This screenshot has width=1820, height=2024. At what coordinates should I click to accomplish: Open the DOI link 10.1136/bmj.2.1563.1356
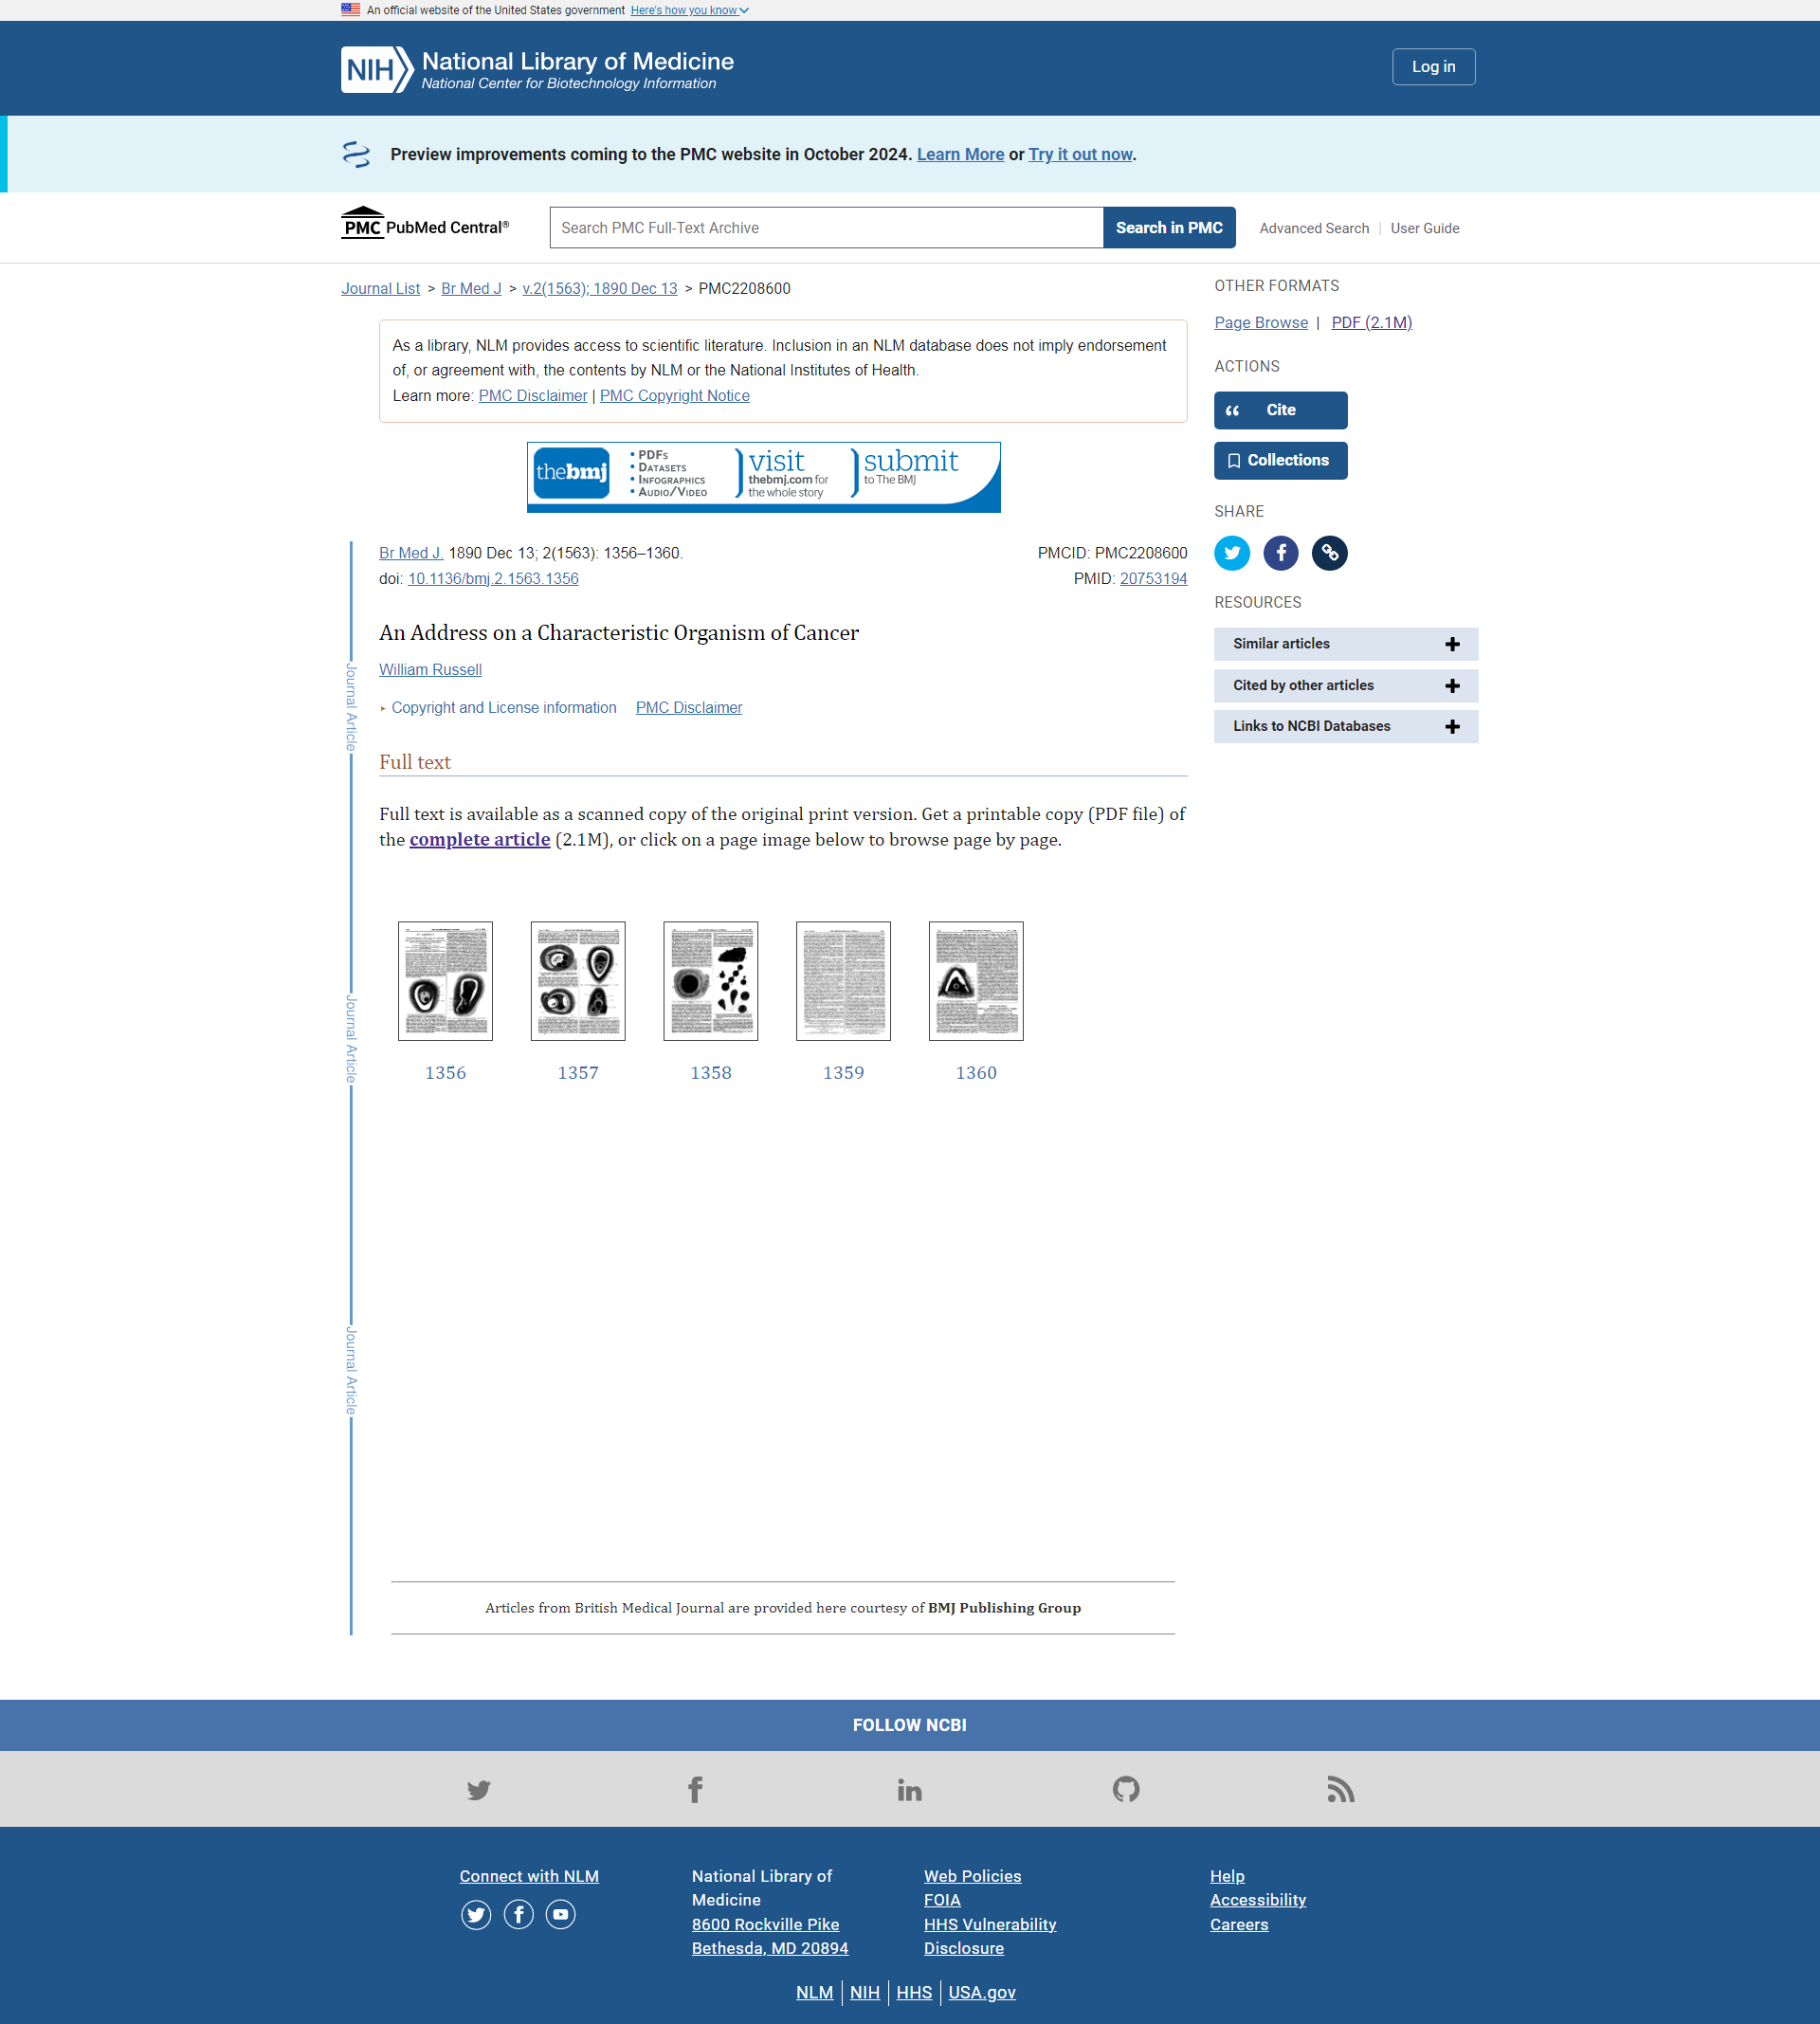point(493,579)
